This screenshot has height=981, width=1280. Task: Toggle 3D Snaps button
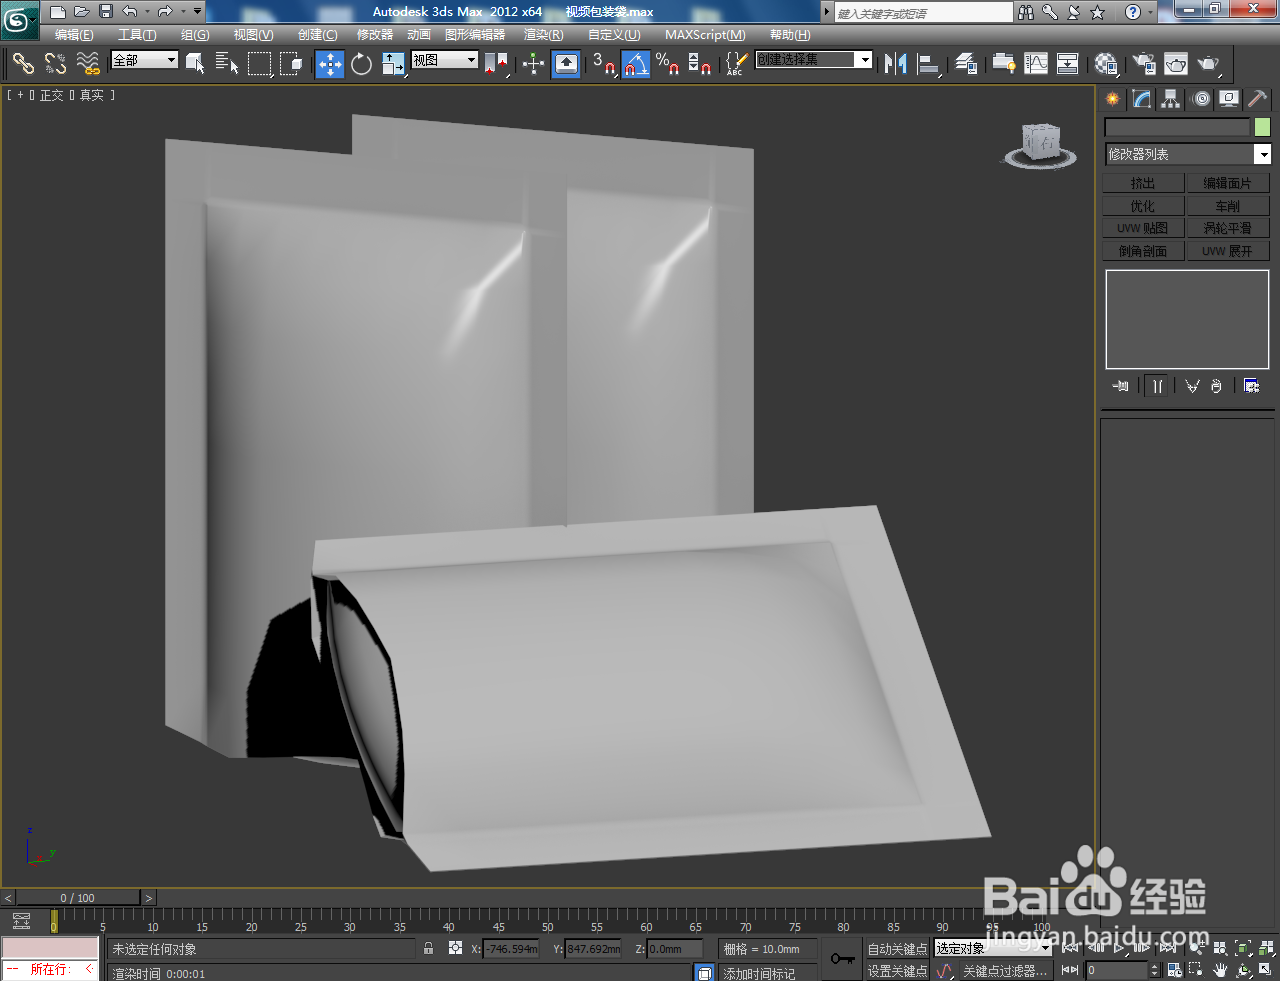click(x=603, y=63)
